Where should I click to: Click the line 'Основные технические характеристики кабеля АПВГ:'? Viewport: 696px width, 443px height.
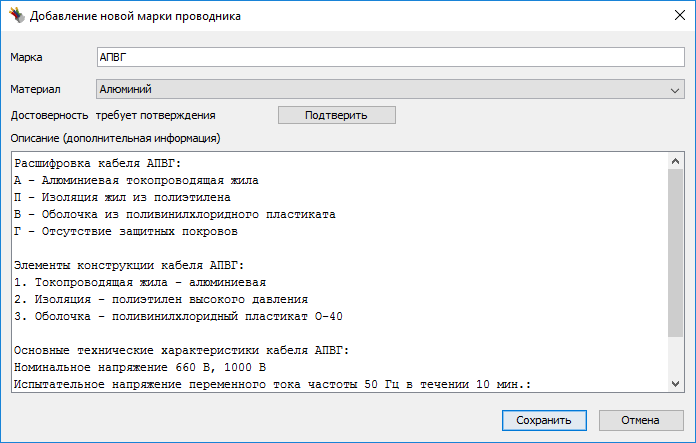(182, 350)
